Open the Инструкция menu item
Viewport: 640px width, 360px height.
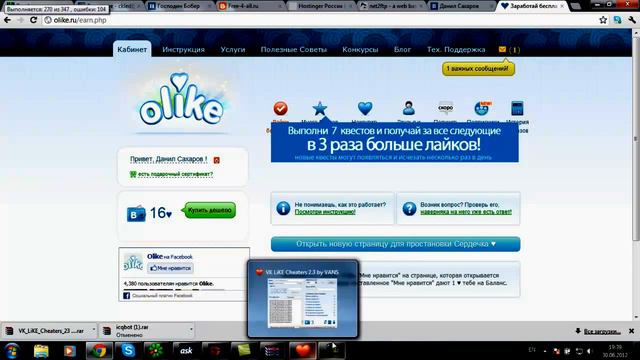click(183, 49)
